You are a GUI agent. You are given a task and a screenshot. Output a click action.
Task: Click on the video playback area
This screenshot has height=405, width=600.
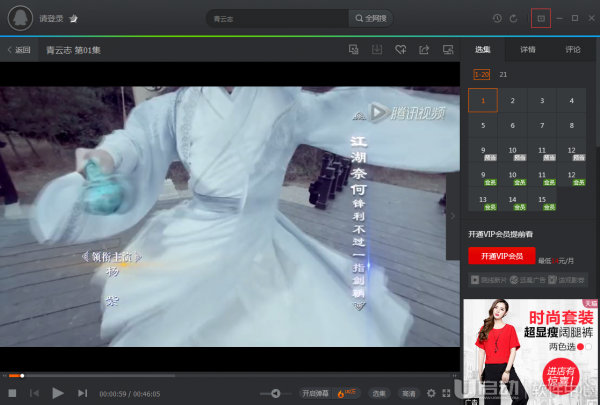230,216
